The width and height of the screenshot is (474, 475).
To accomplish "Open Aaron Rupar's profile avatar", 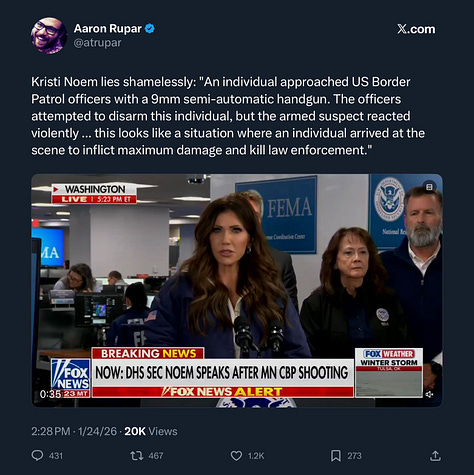I will coord(49,35).
